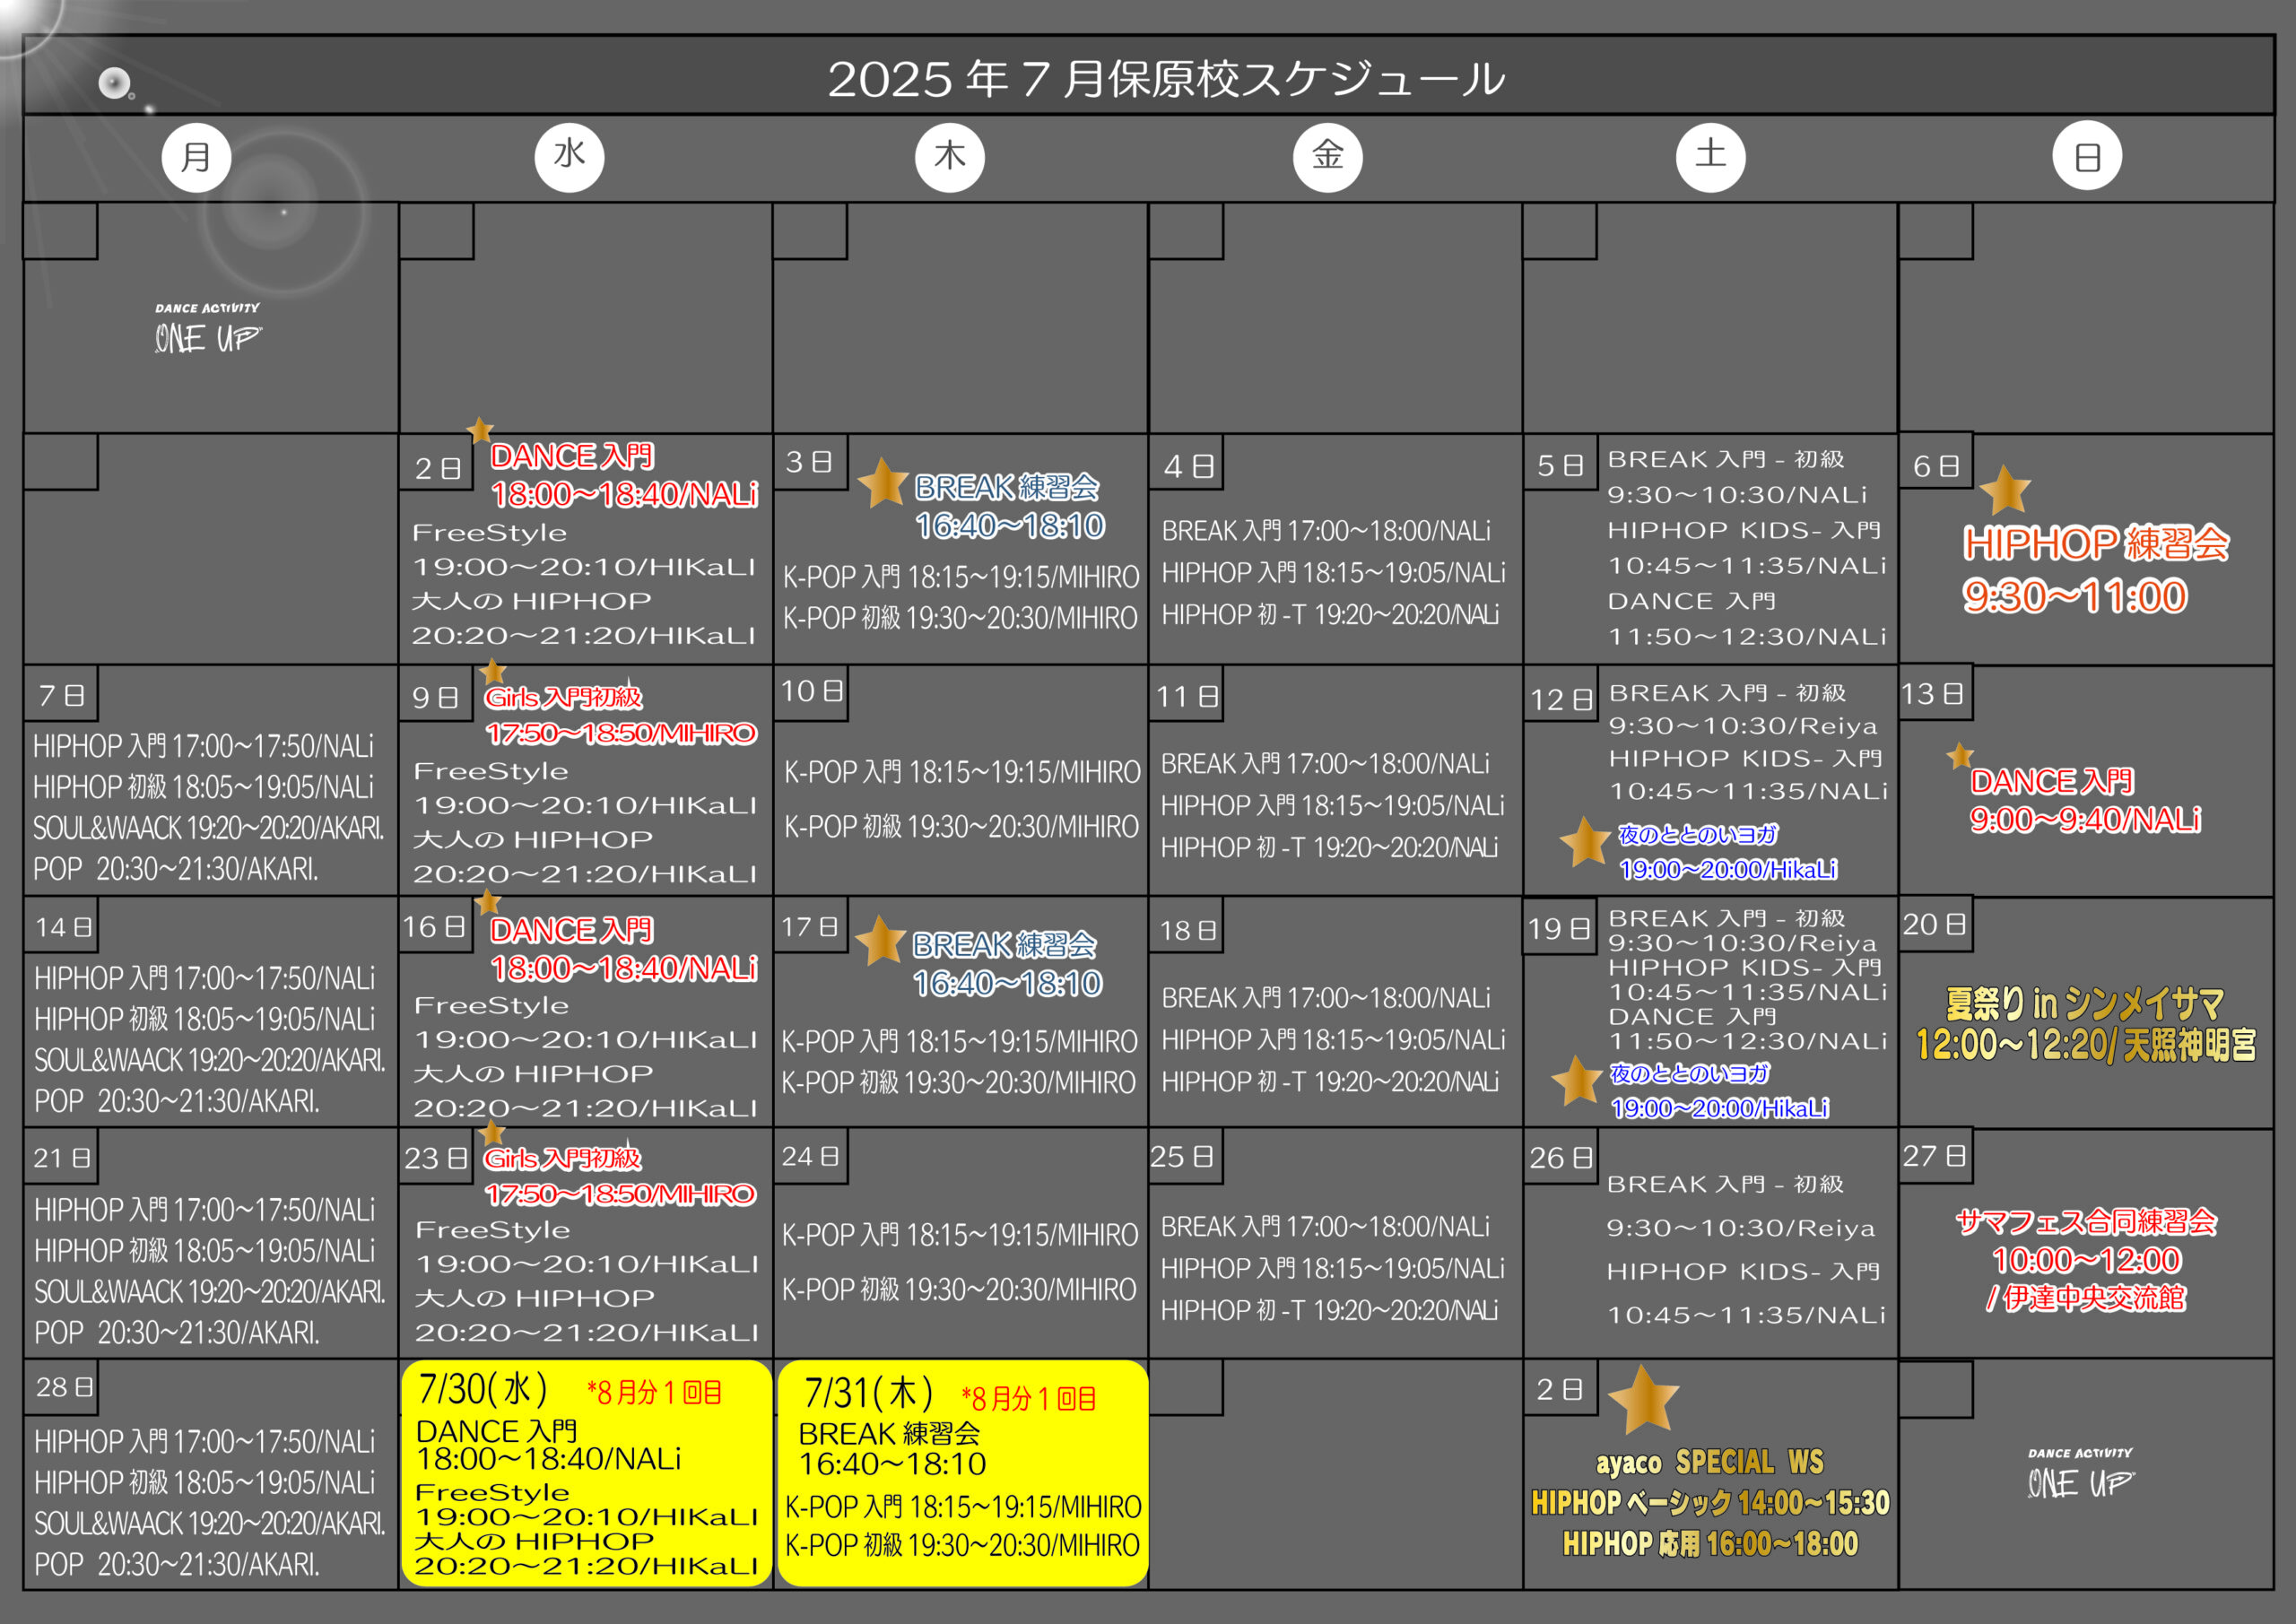
Task: Click the Saturday (土) day circle
Action: click(1710, 156)
